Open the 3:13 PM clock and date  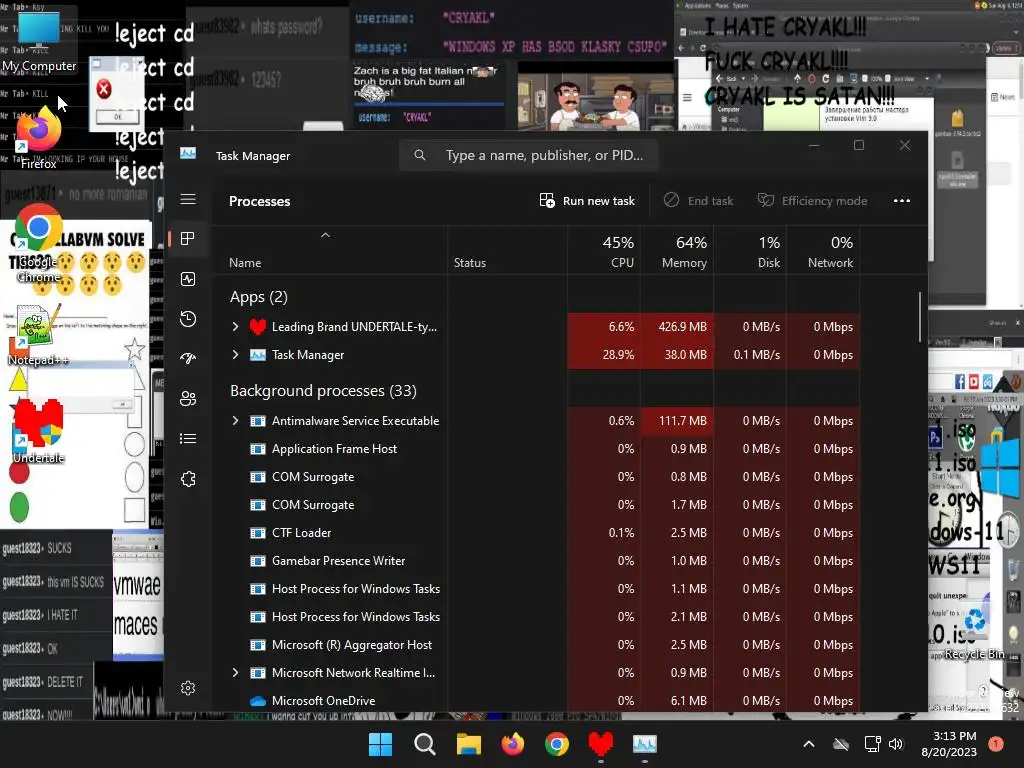pos(949,744)
